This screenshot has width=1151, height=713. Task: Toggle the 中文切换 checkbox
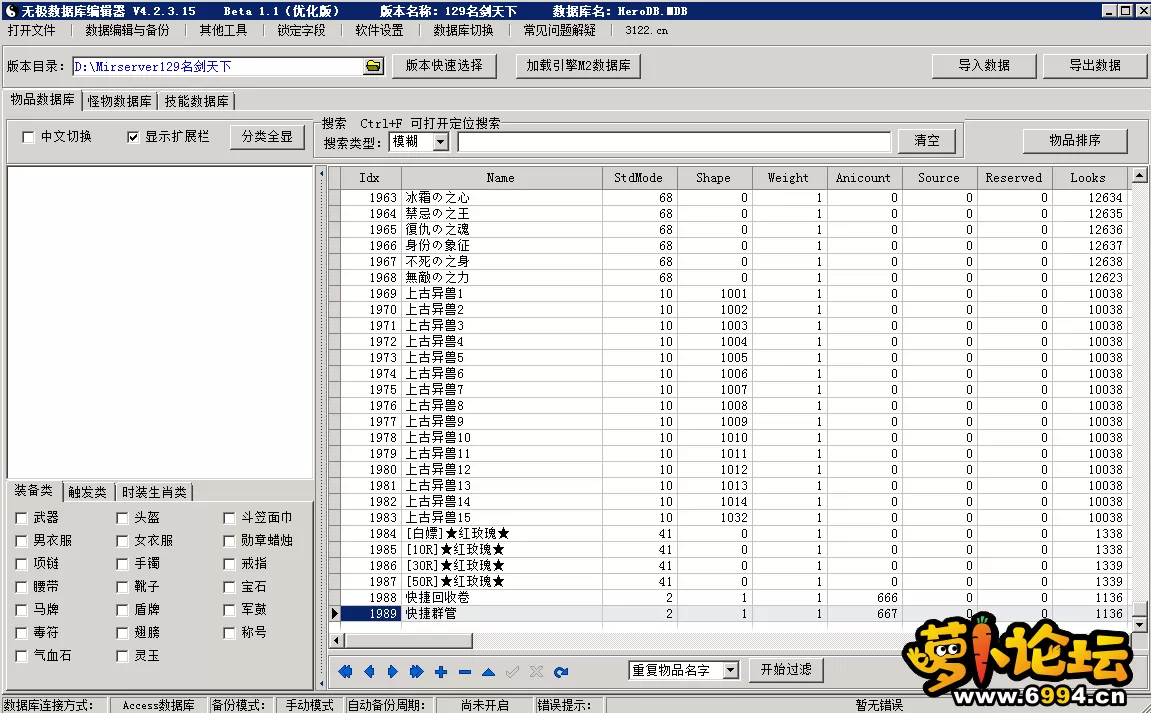(x=28, y=137)
